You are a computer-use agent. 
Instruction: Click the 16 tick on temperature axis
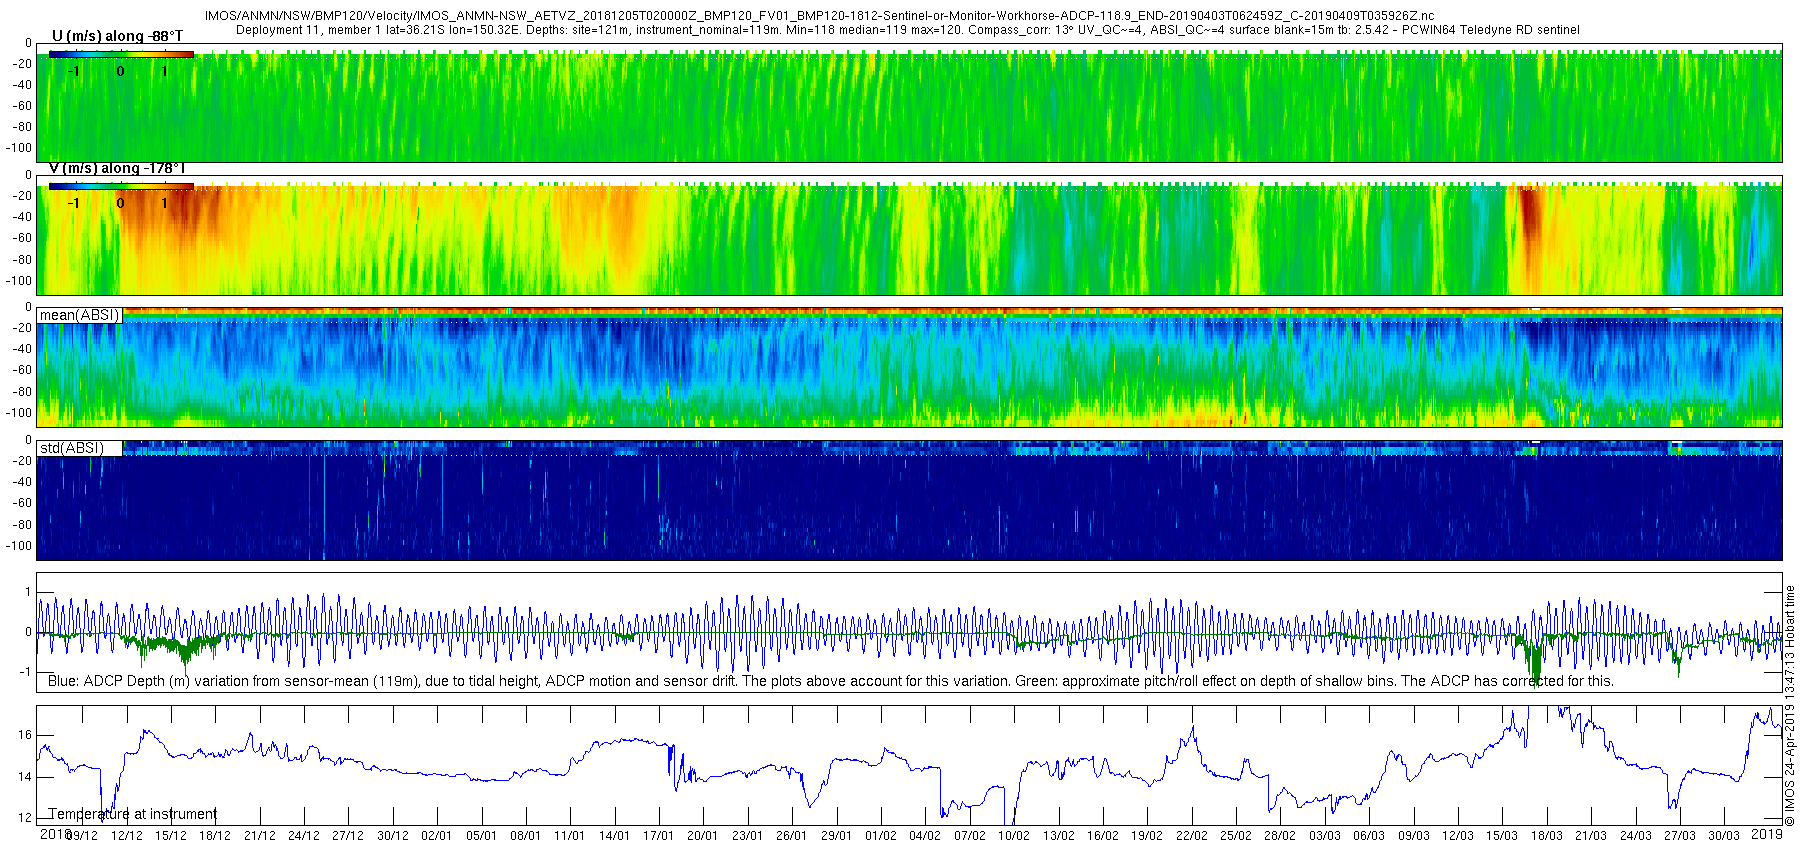point(25,735)
